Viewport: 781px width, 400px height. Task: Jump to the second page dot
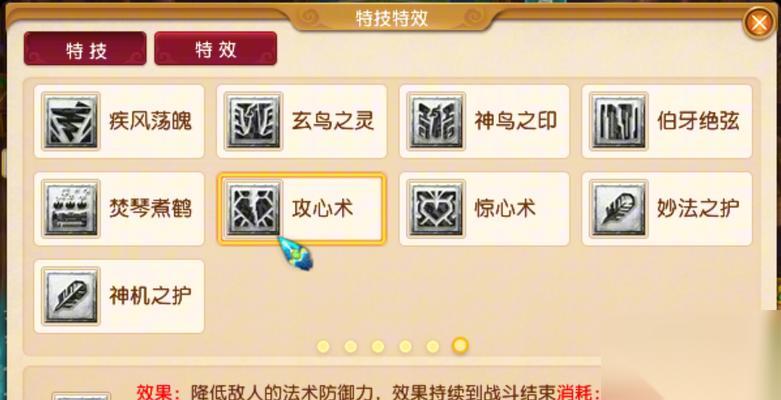(351, 346)
